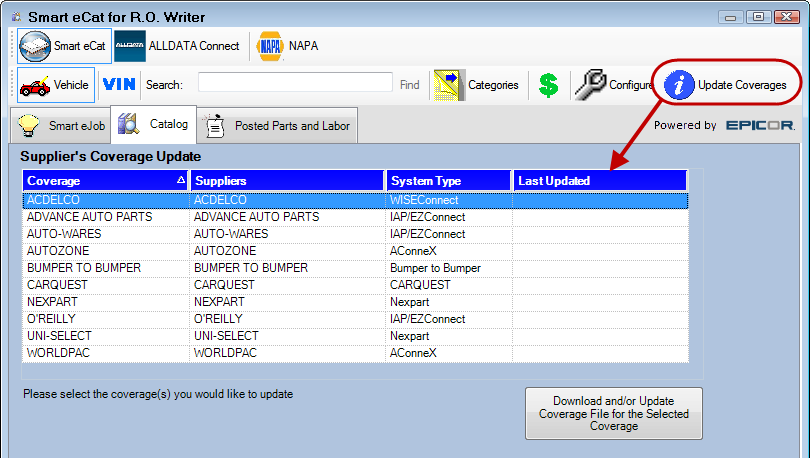Viewport: 810px width, 458px height.
Task: Click inside the Search text field
Action: (294, 83)
